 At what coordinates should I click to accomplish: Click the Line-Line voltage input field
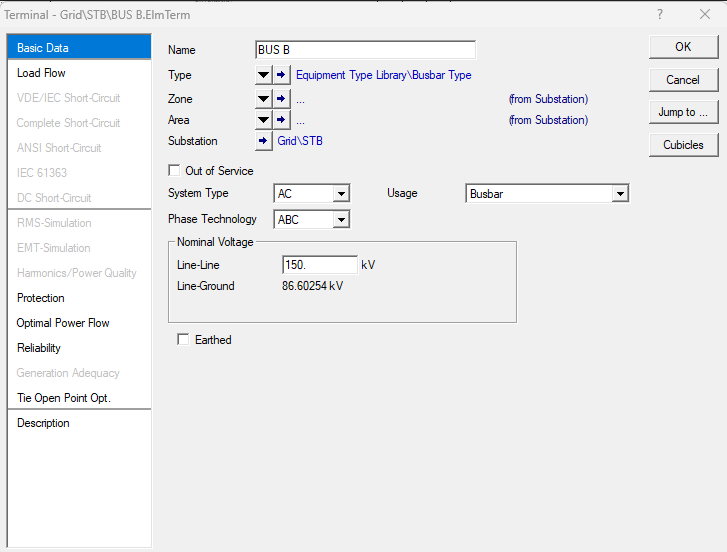point(320,265)
